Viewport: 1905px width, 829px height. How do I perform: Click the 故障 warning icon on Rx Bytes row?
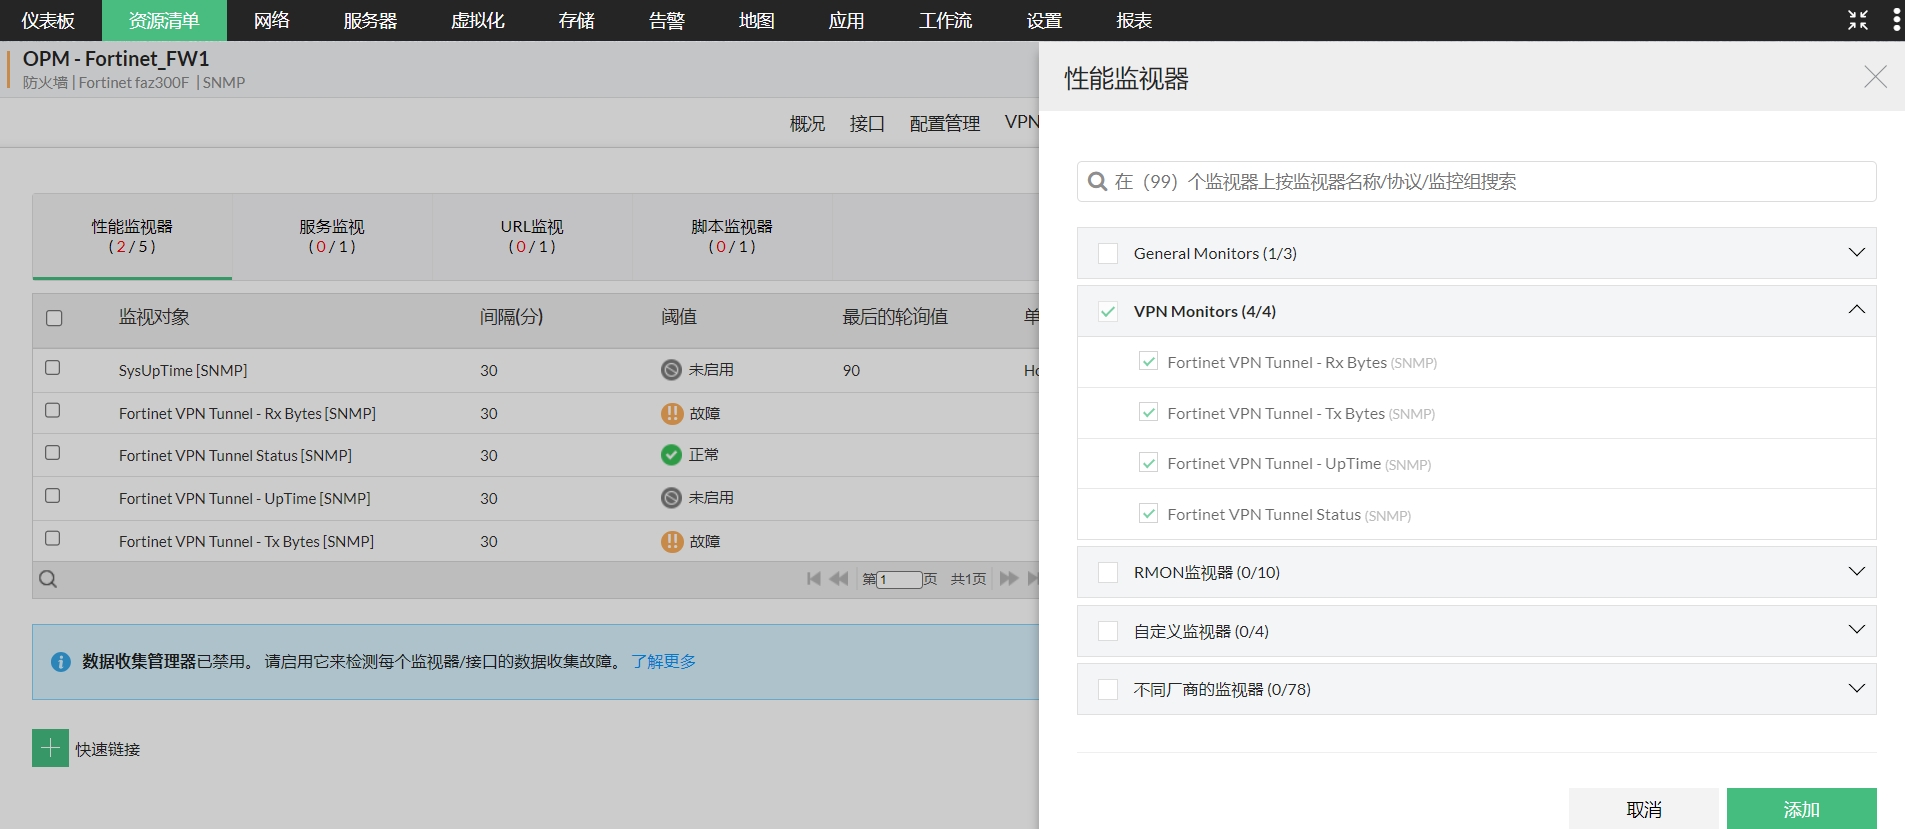click(671, 413)
